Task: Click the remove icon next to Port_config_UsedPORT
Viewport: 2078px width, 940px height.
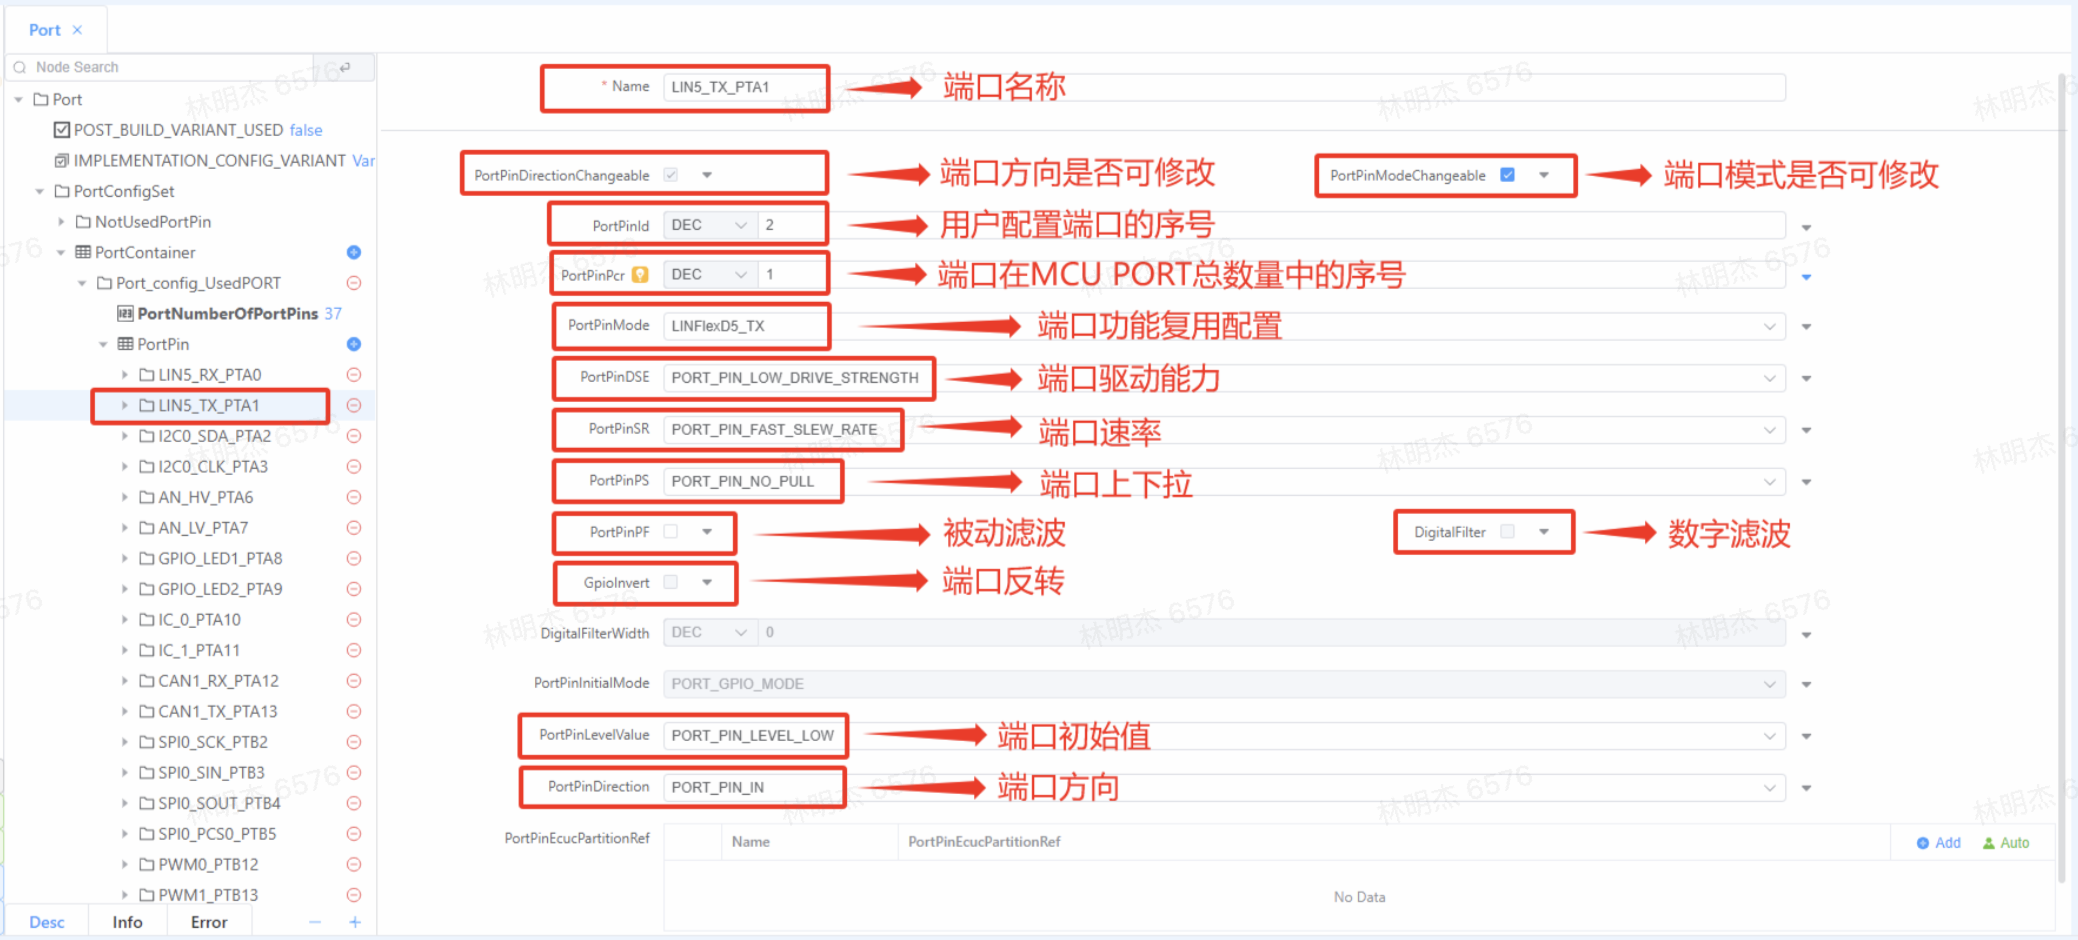Action: (353, 283)
